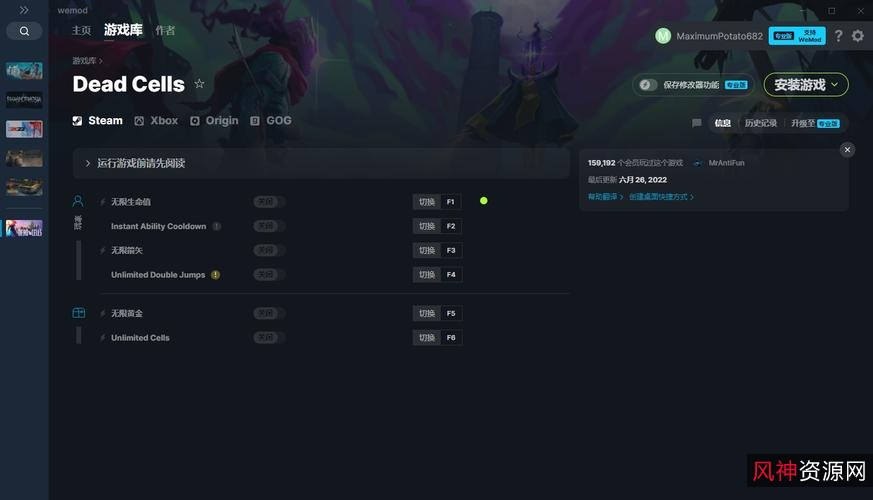The image size is (873, 500).
Task: Open the comments chat icon
Action: pos(697,123)
